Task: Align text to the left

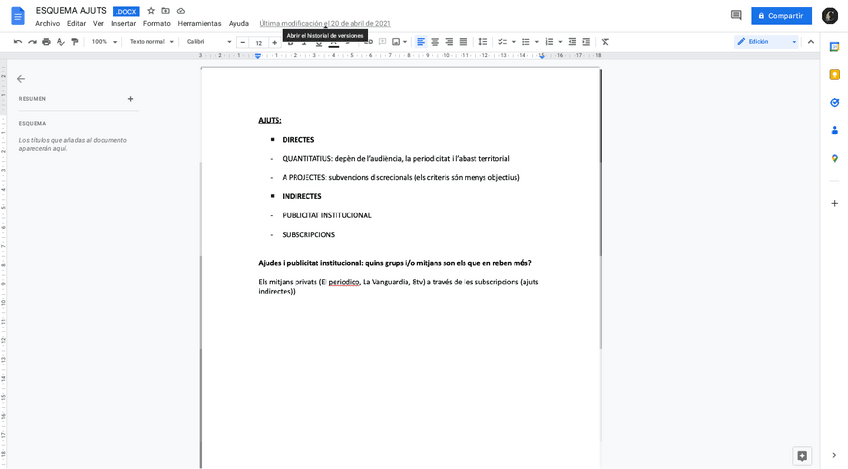Action: pyautogui.click(x=421, y=42)
